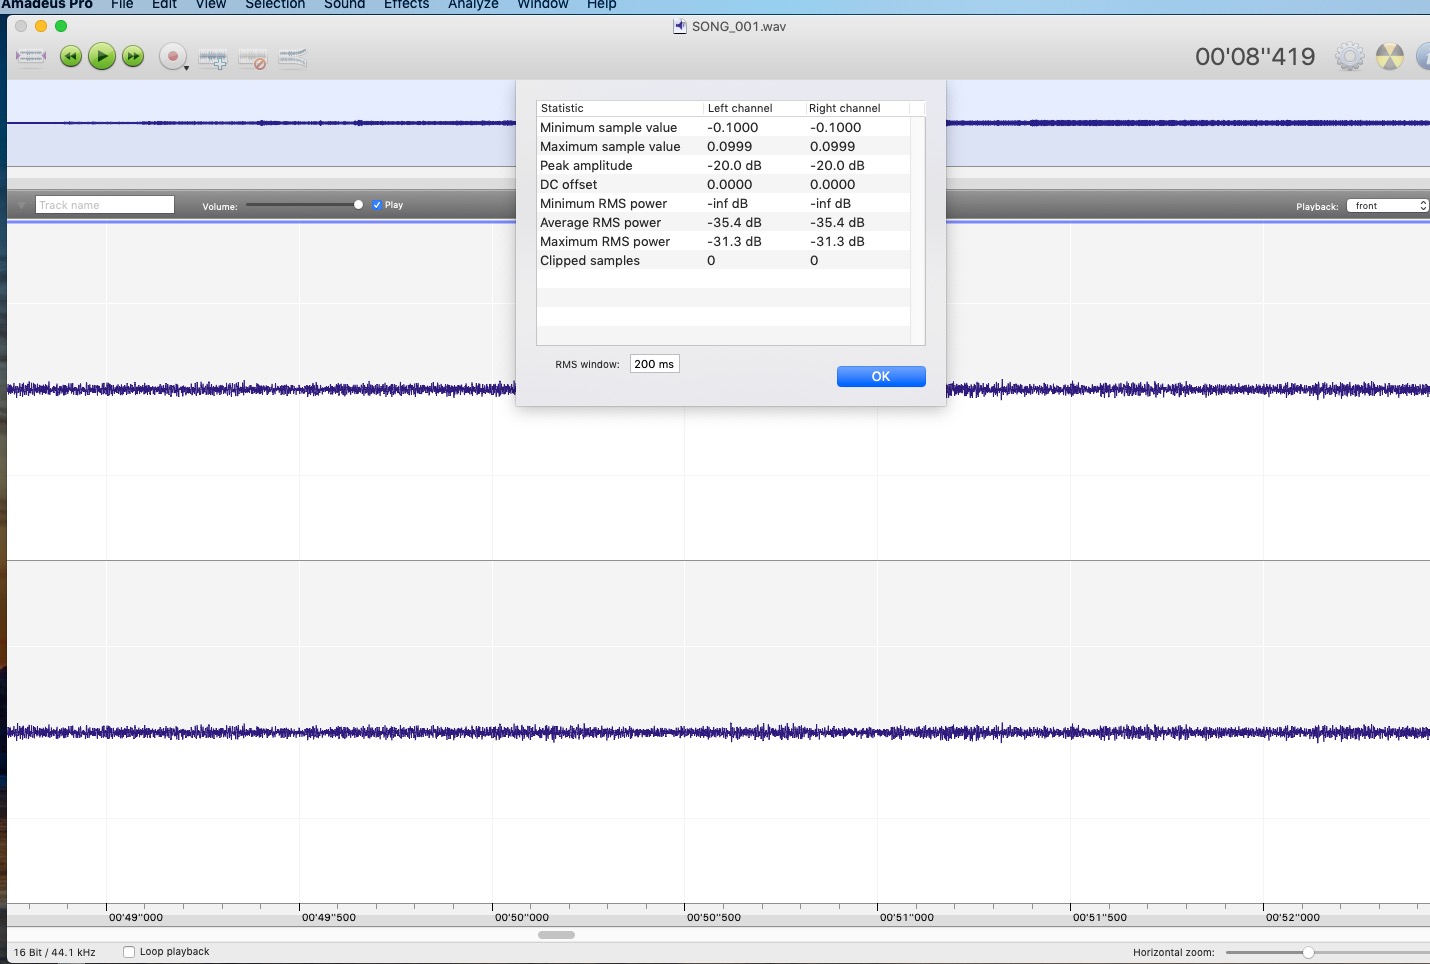This screenshot has height=964, width=1430.
Task: Uncheck the track Play checkbox
Action: pyautogui.click(x=377, y=205)
